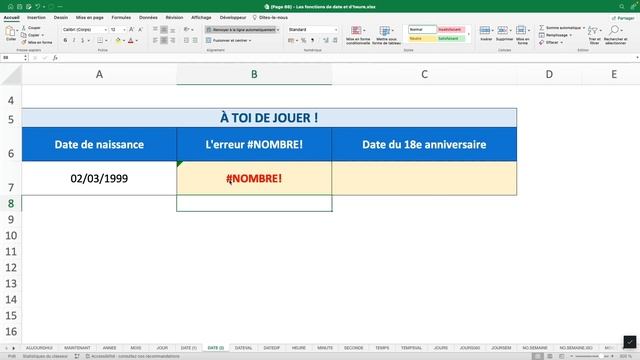Toggle underline formatting
Screen dimensions: 640x360
[82, 40]
